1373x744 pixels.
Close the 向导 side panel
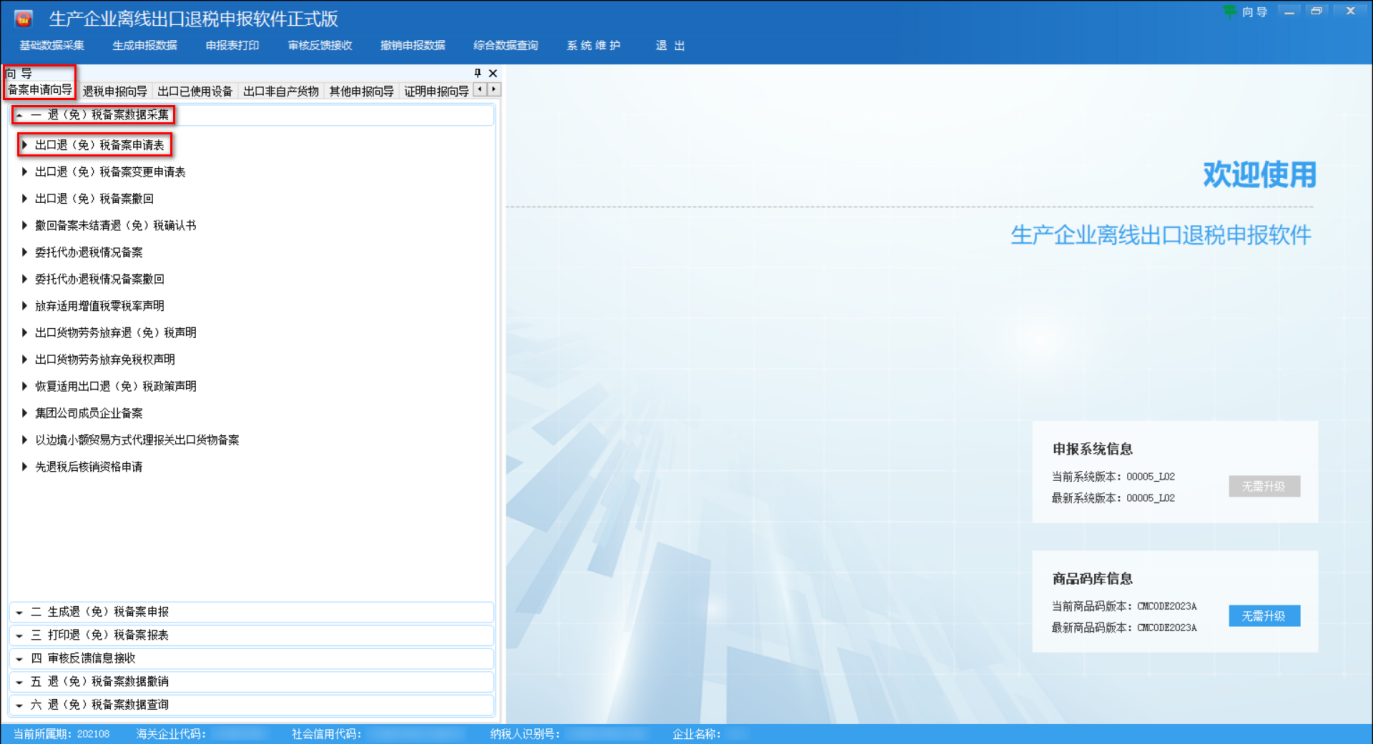tap(493, 73)
